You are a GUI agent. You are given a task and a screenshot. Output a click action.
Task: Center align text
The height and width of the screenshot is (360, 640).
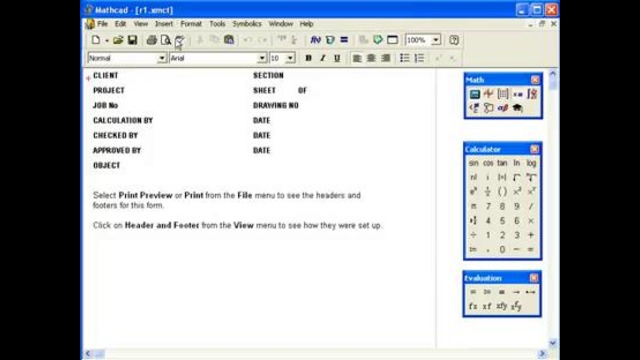[x=371, y=58]
